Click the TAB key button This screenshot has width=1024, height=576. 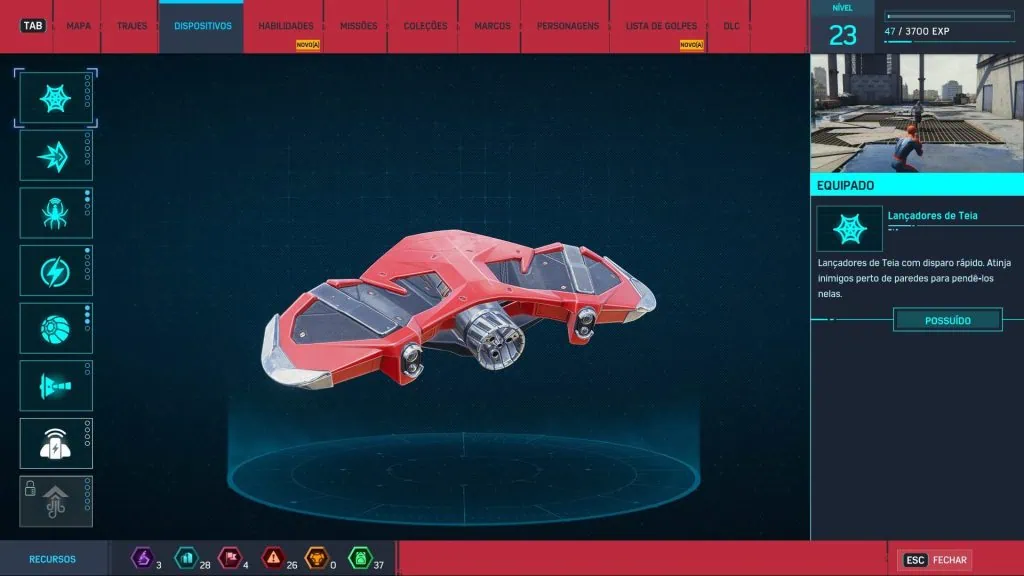tap(33, 26)
